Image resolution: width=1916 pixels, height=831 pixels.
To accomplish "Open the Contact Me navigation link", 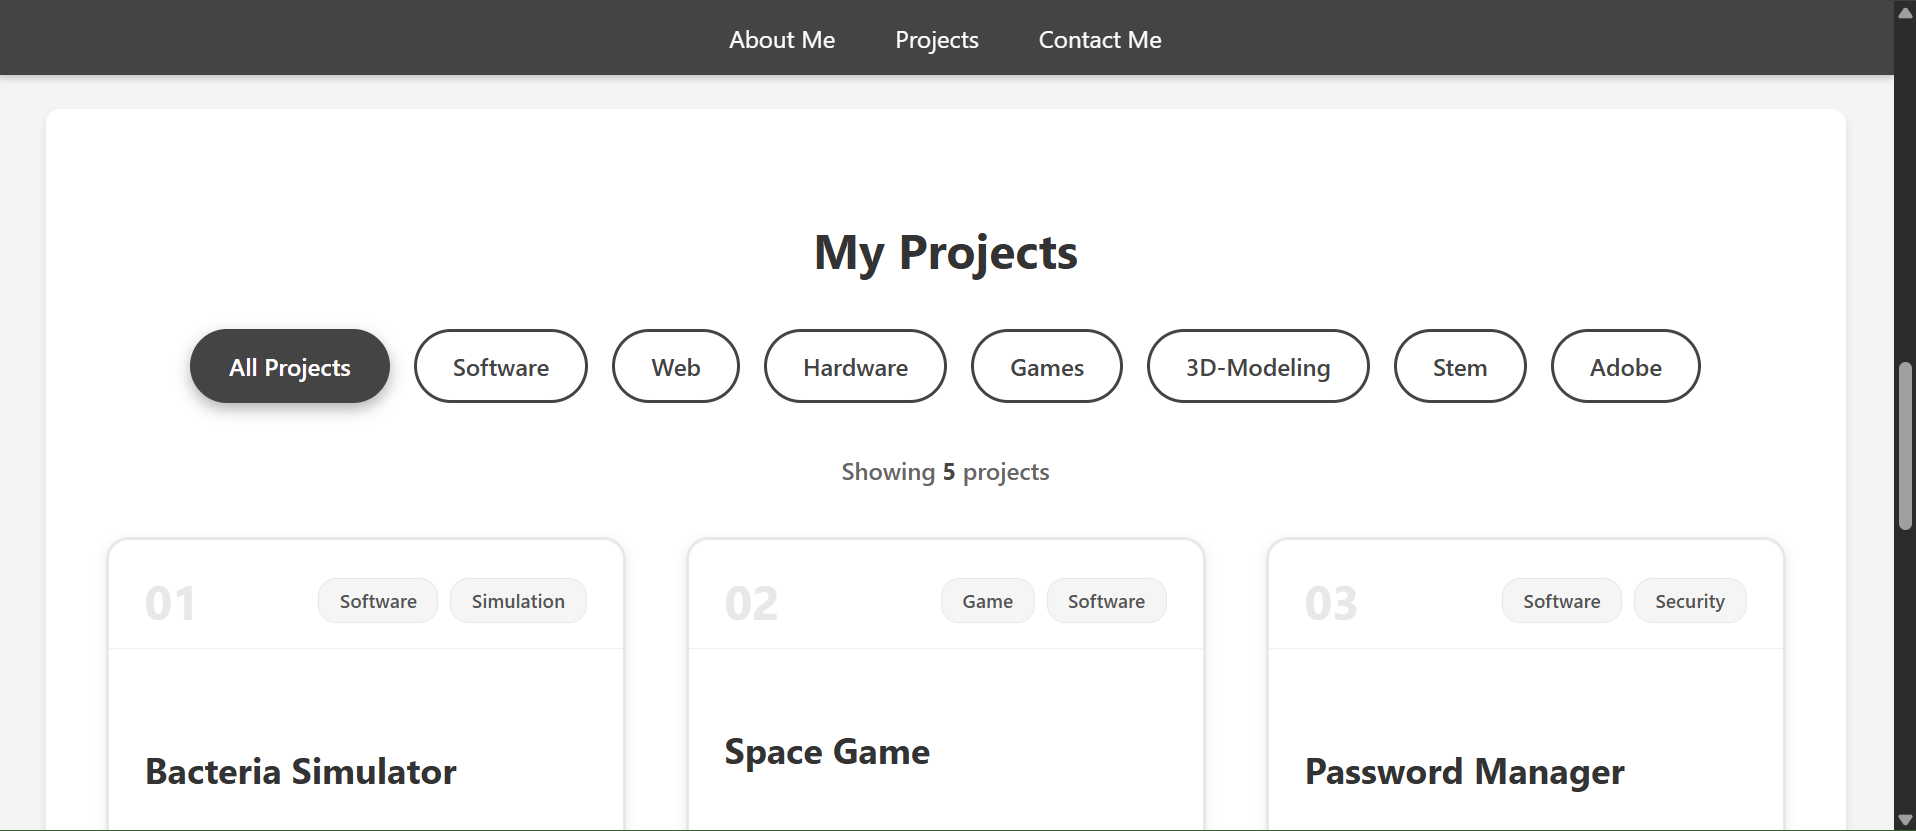I will point(1099,40).
